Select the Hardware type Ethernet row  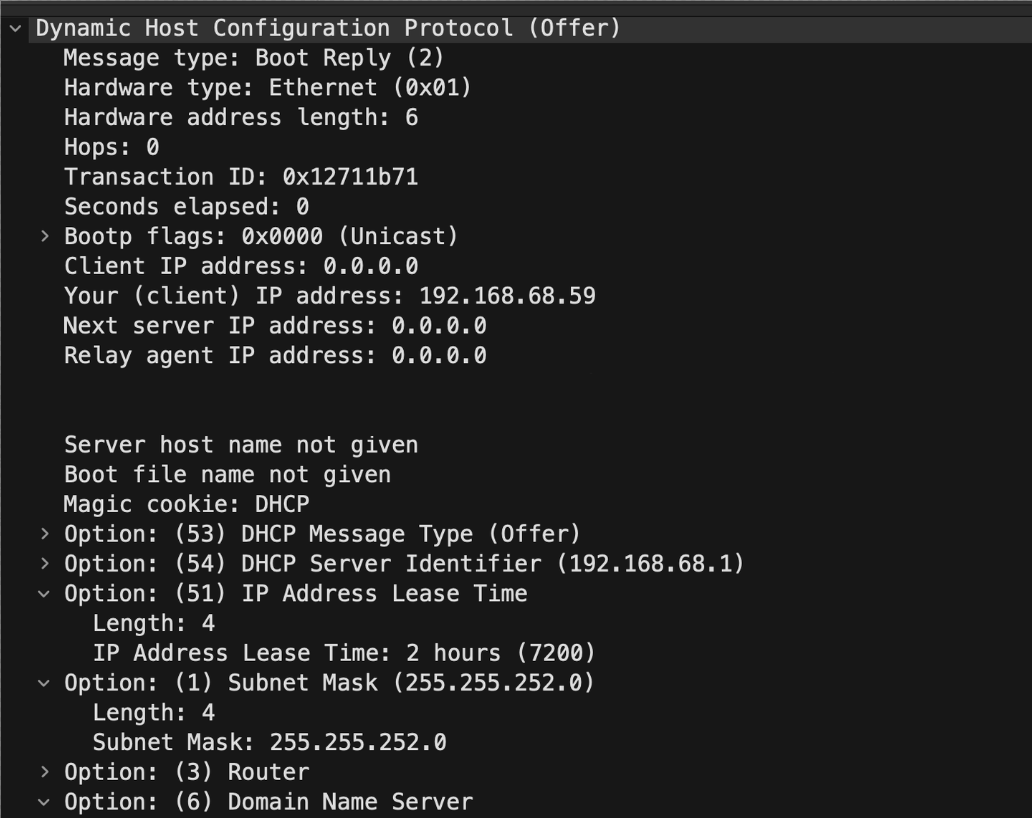point(267,88)
